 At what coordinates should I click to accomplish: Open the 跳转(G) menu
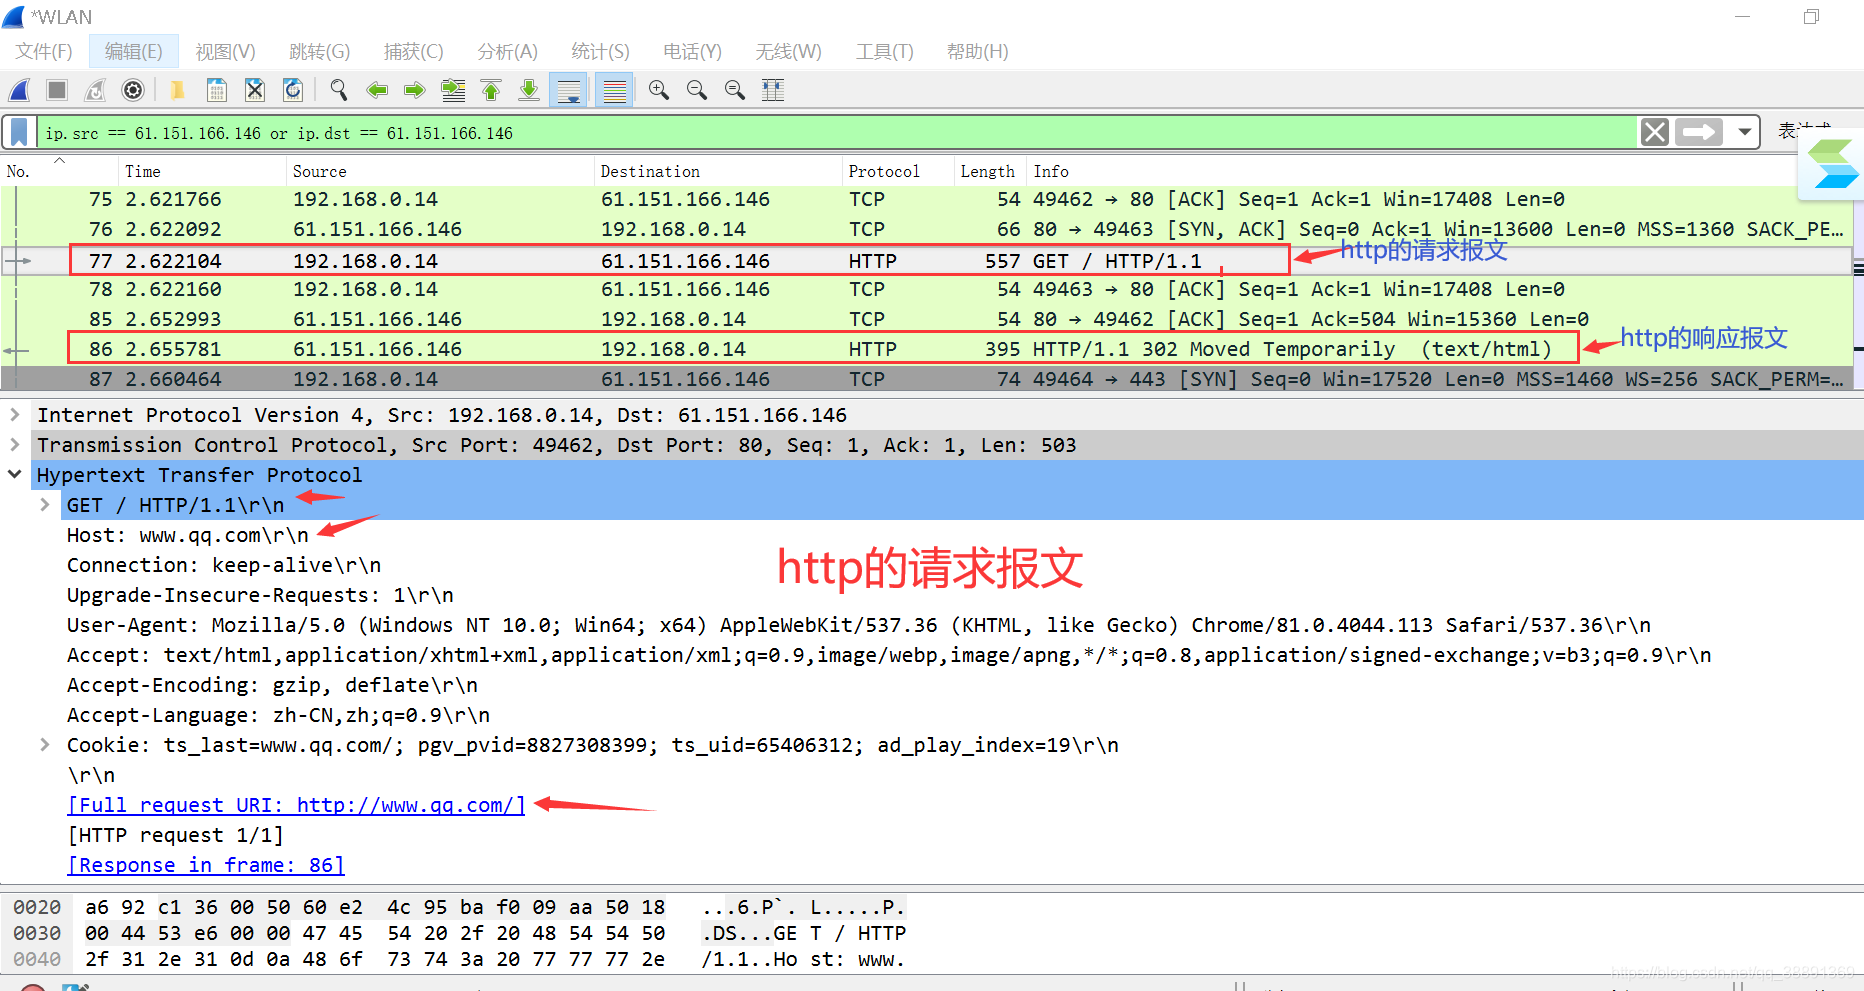pyautogui.click(x=319, y=51)
